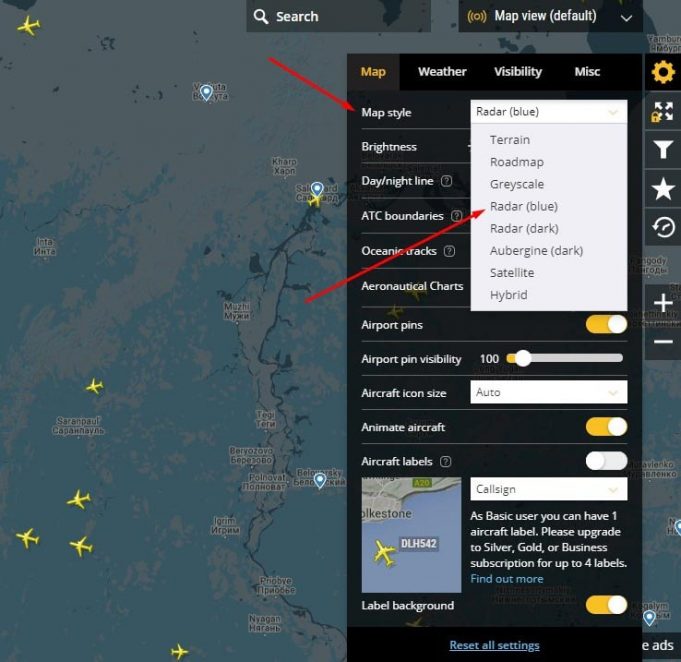The width and height of the screenshot is (681, 662).
Task: Click the DLH542 label preview thumbnail
Action: coord(411,535)
